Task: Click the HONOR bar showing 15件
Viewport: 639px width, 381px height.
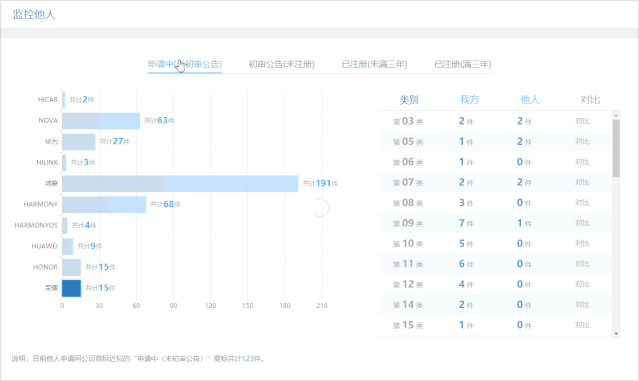Action: (71, 267)
